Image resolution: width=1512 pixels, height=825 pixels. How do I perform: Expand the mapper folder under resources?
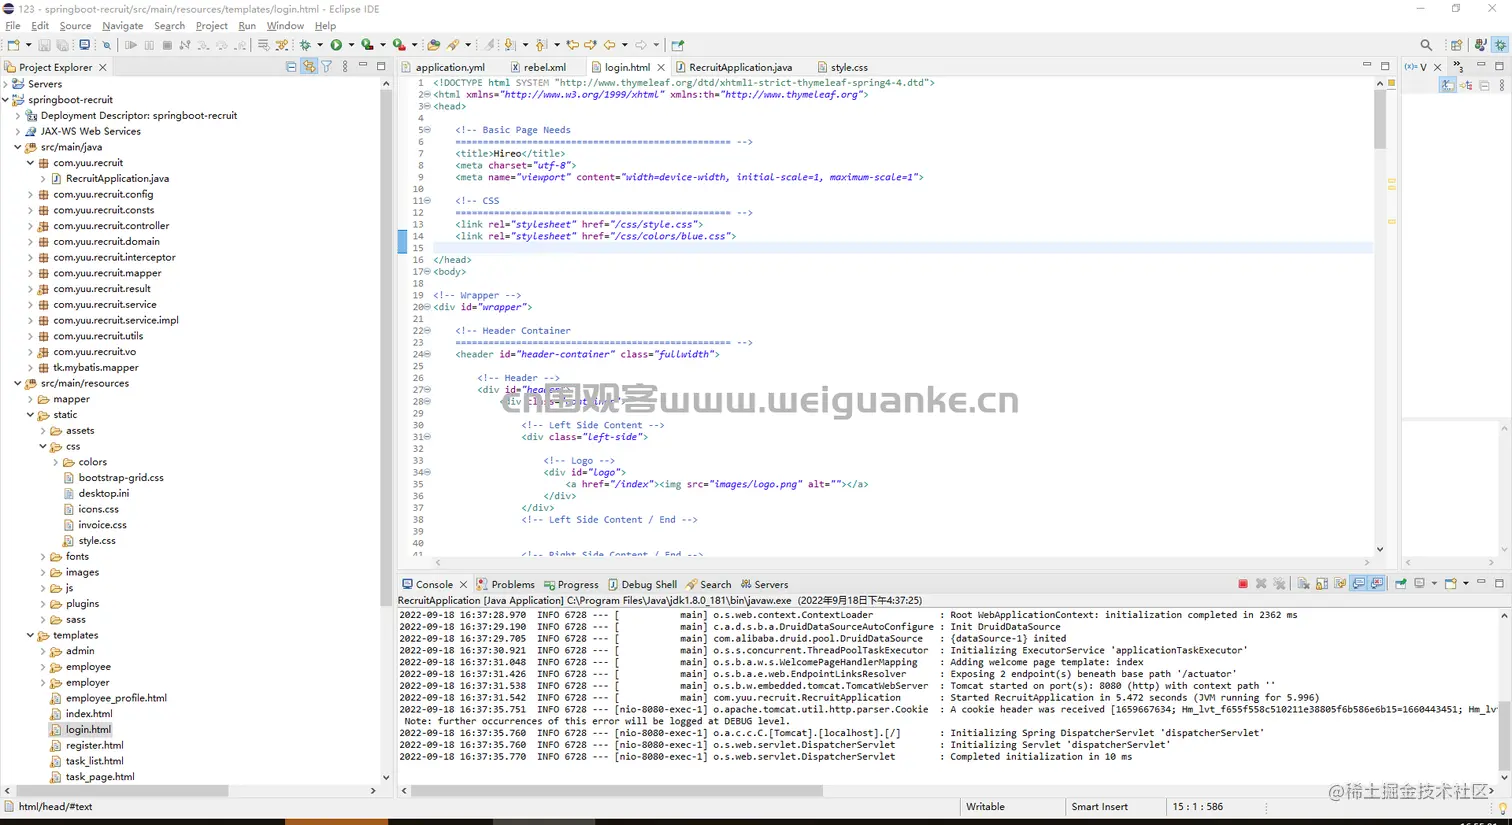[x=30, y=399]
